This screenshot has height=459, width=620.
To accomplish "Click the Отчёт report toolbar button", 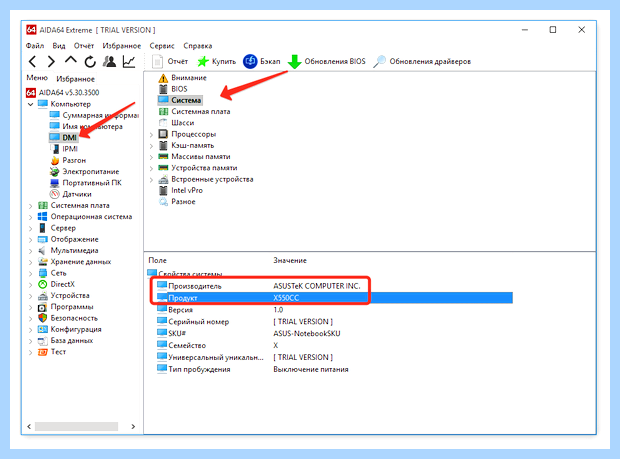I will [170, 61].
